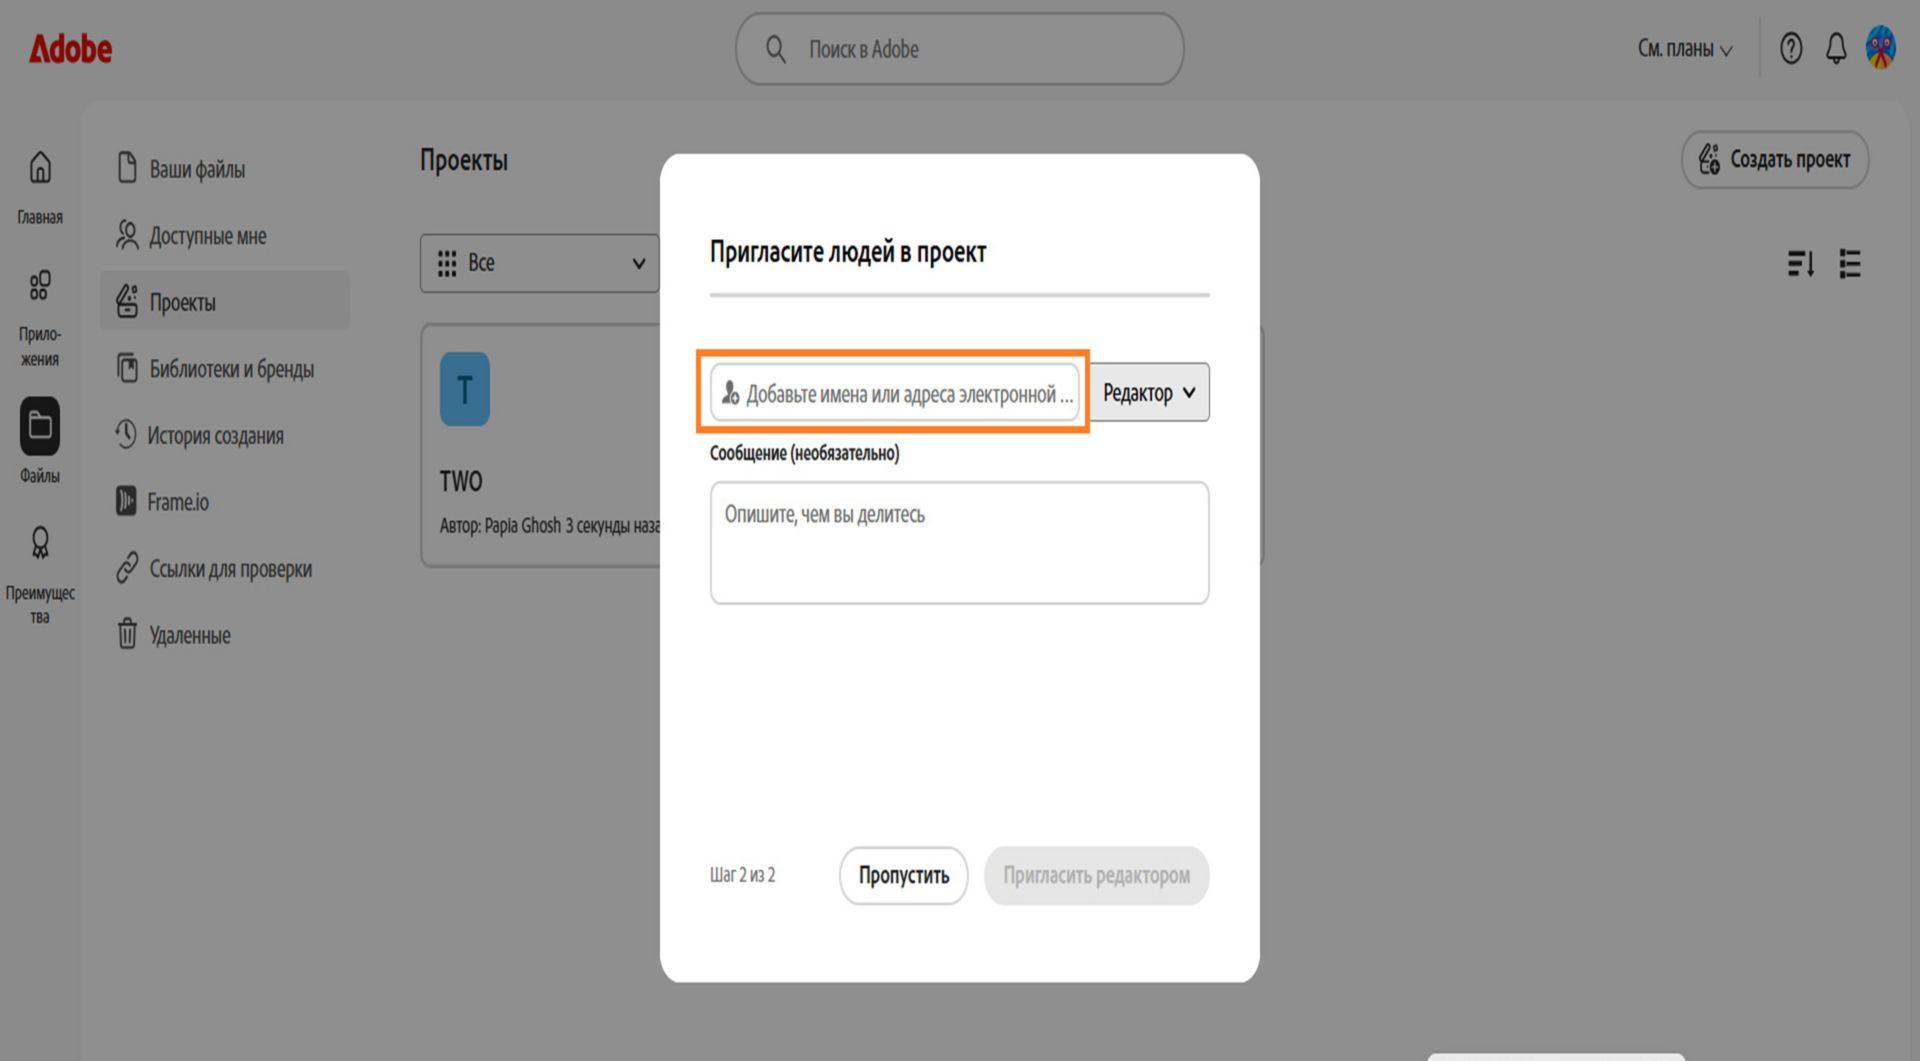Image resolution: width=1920 pixels, height=1061 pixels.
Task: Expand the Все filter dropdown
Action: pyautogui.click(x=540, y=263)
